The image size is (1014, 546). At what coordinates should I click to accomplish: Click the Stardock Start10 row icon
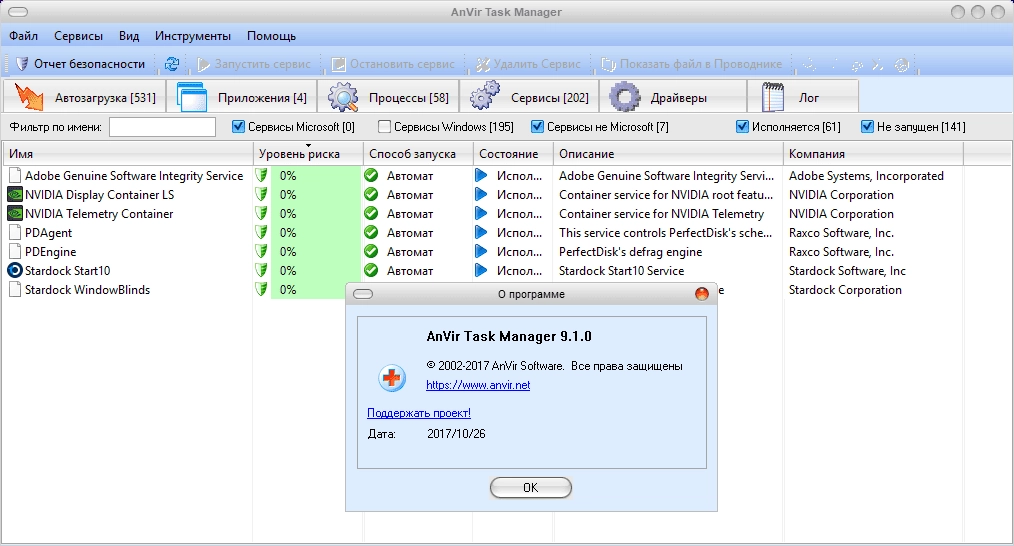coord(14,270)
